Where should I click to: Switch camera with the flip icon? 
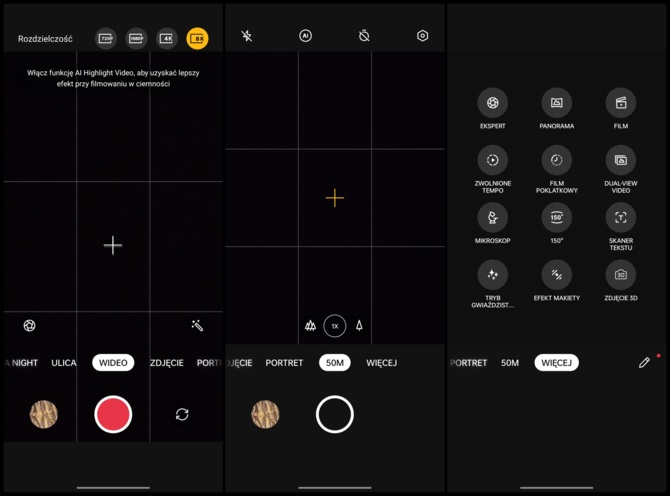[182, 414]
